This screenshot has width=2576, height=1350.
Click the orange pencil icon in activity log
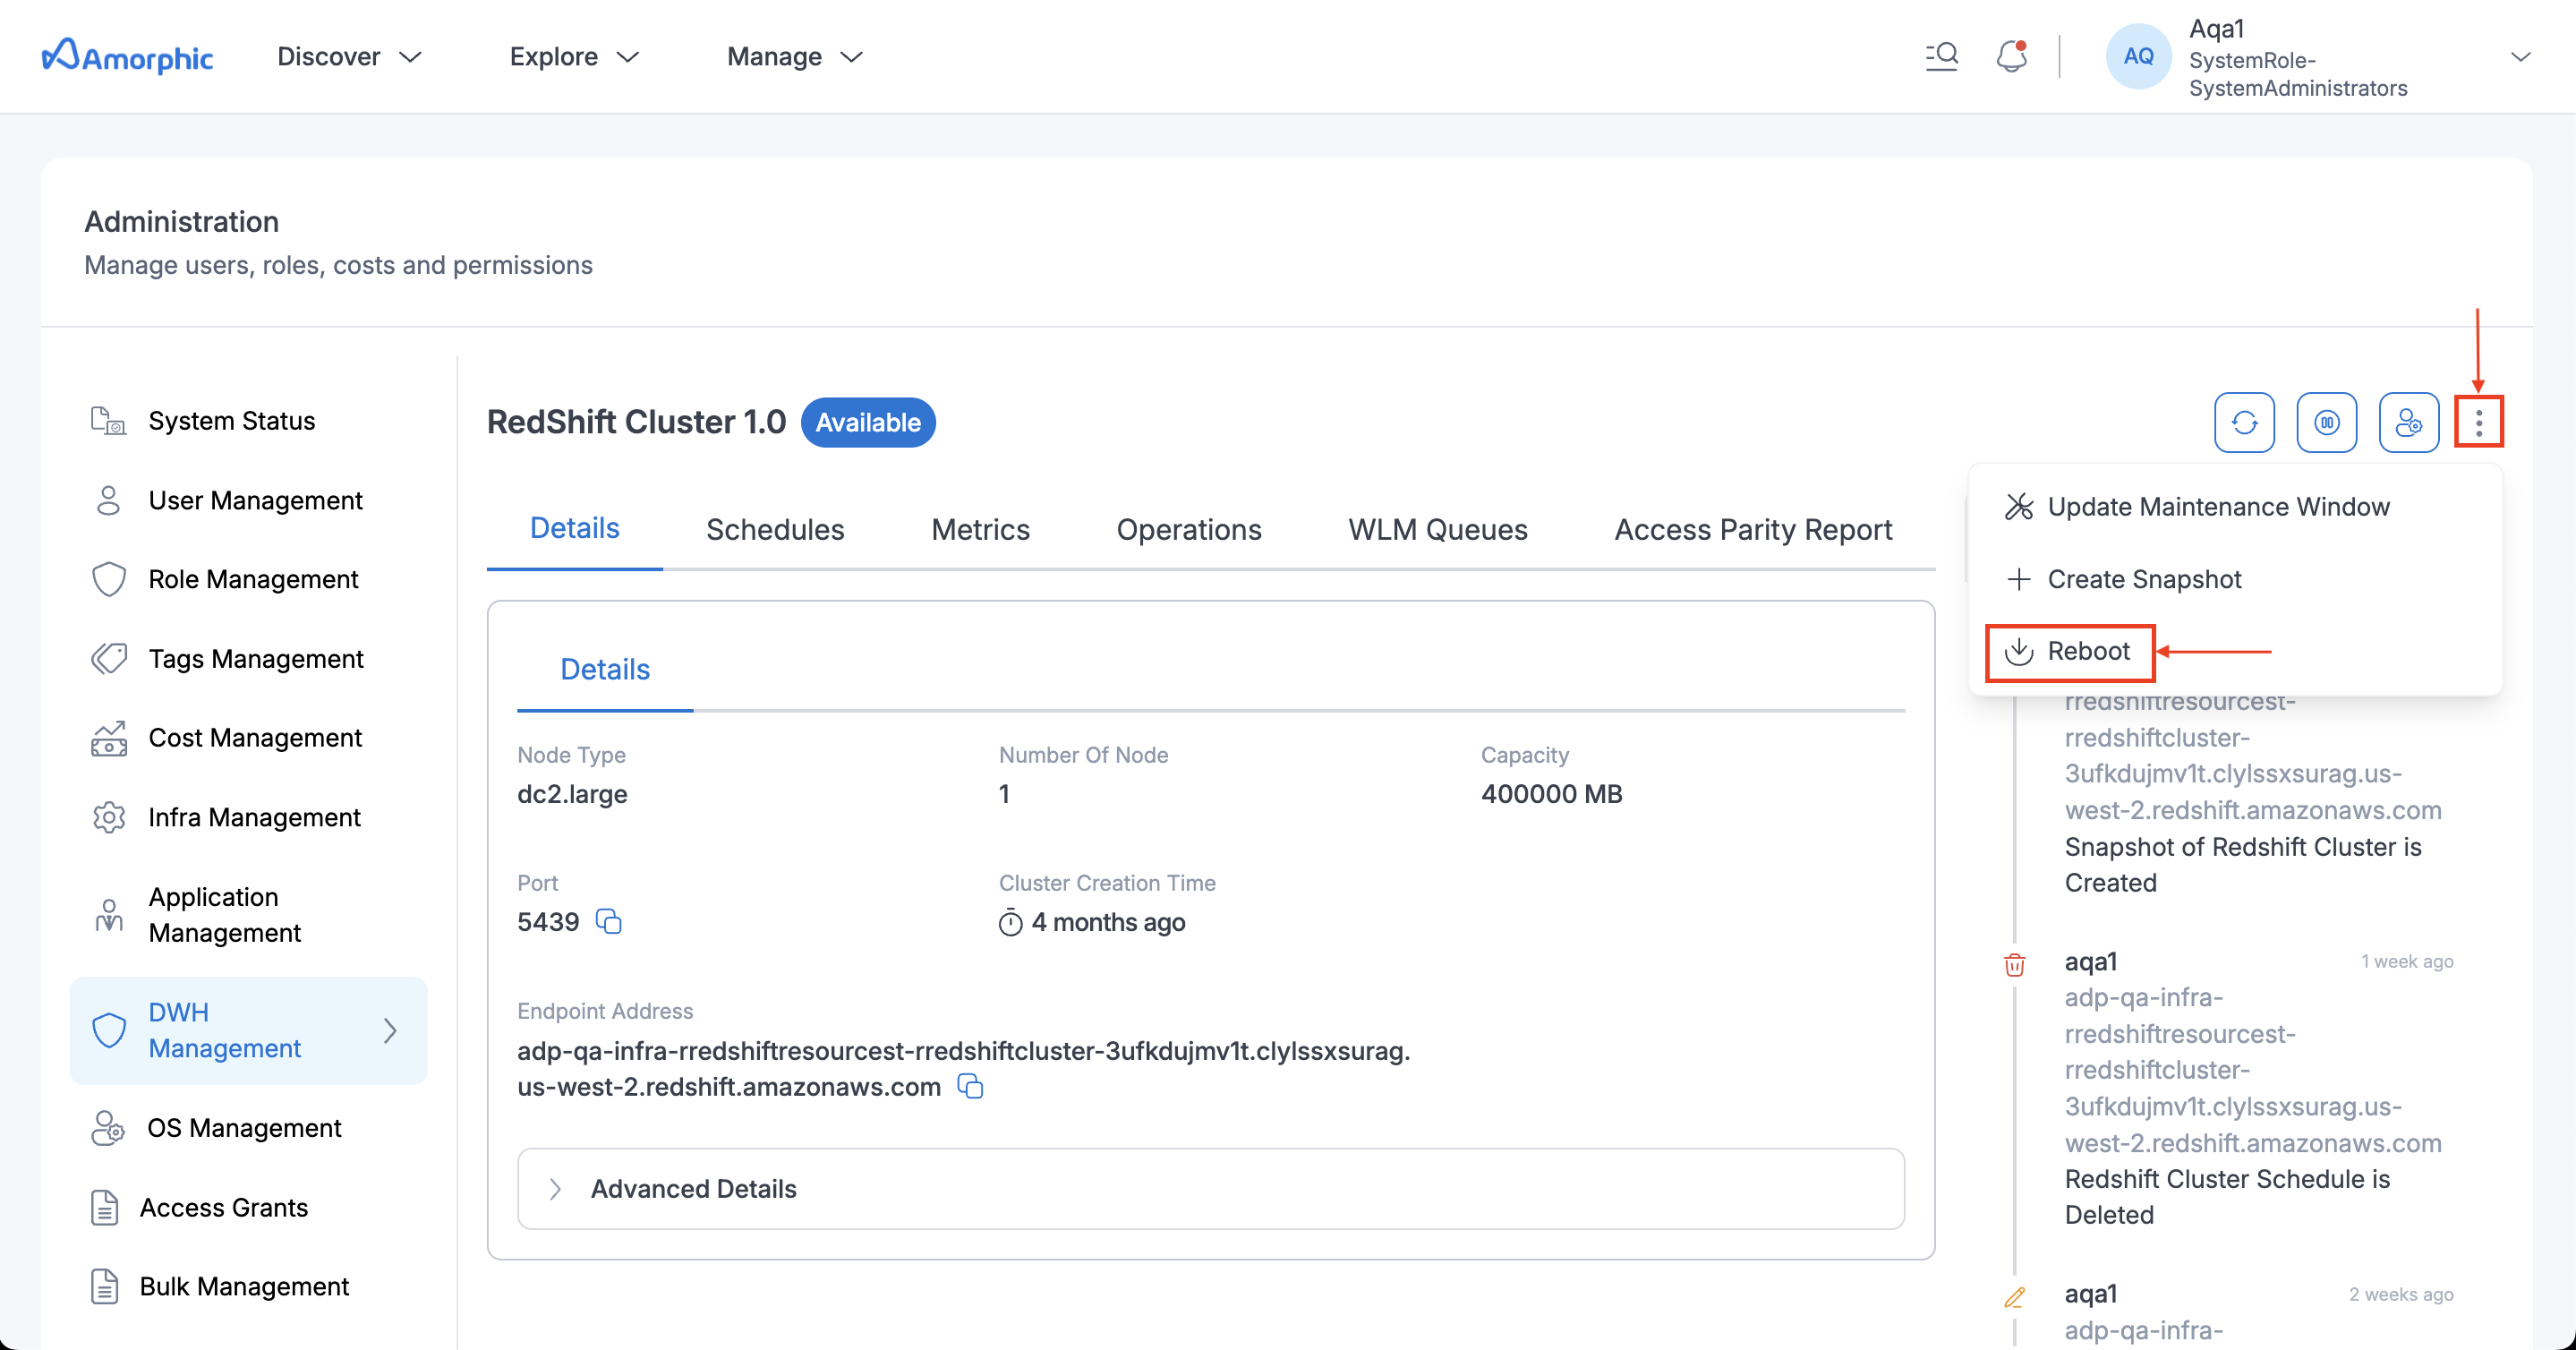(x=2014, y=1297)
